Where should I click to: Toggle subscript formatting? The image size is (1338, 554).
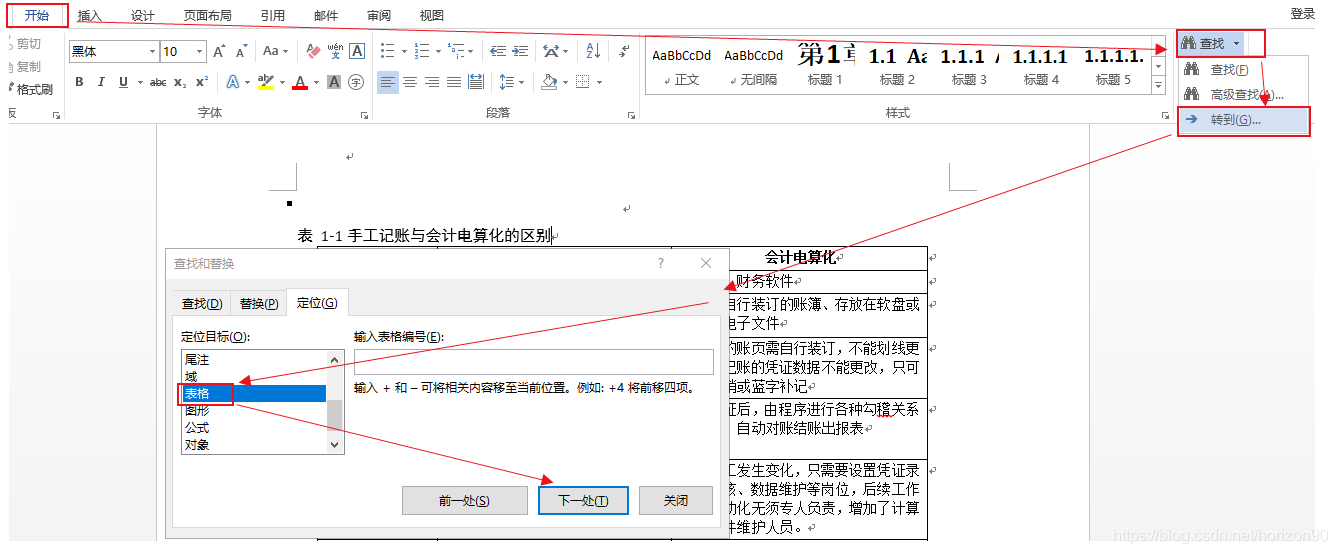coord(180,82)
